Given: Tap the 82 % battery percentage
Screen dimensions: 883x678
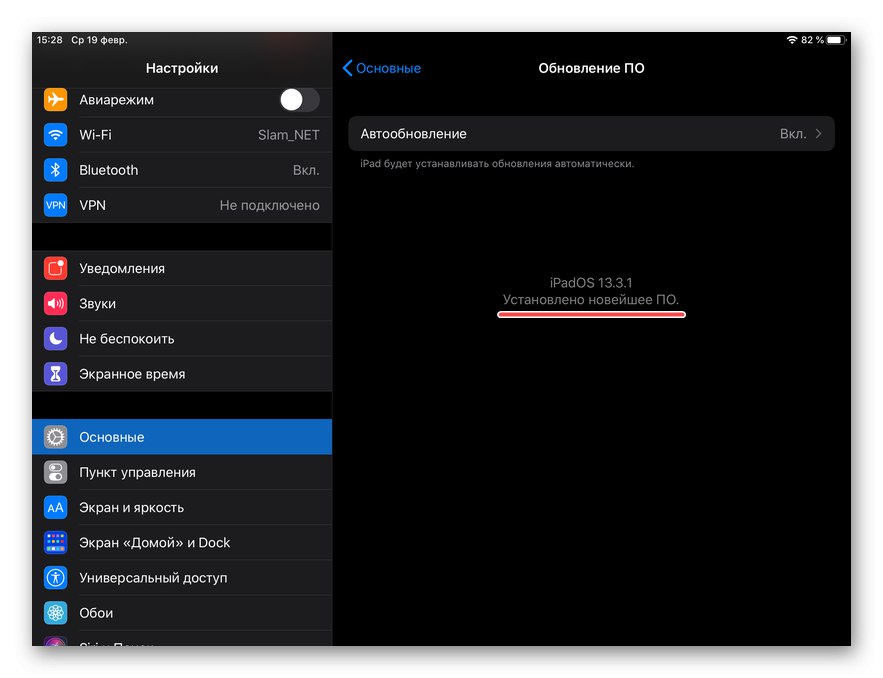Looking at the screenshot, I should [812, 40].
